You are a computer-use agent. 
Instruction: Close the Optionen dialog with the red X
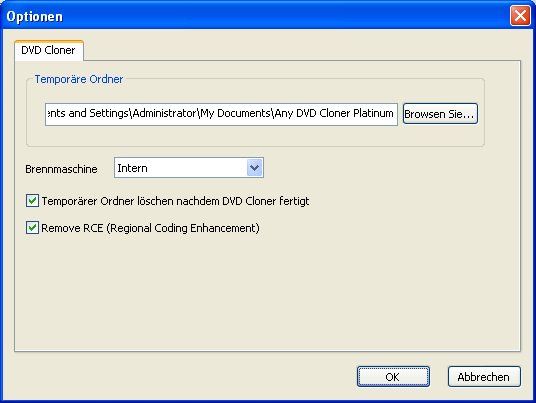[x=520, y=16]
